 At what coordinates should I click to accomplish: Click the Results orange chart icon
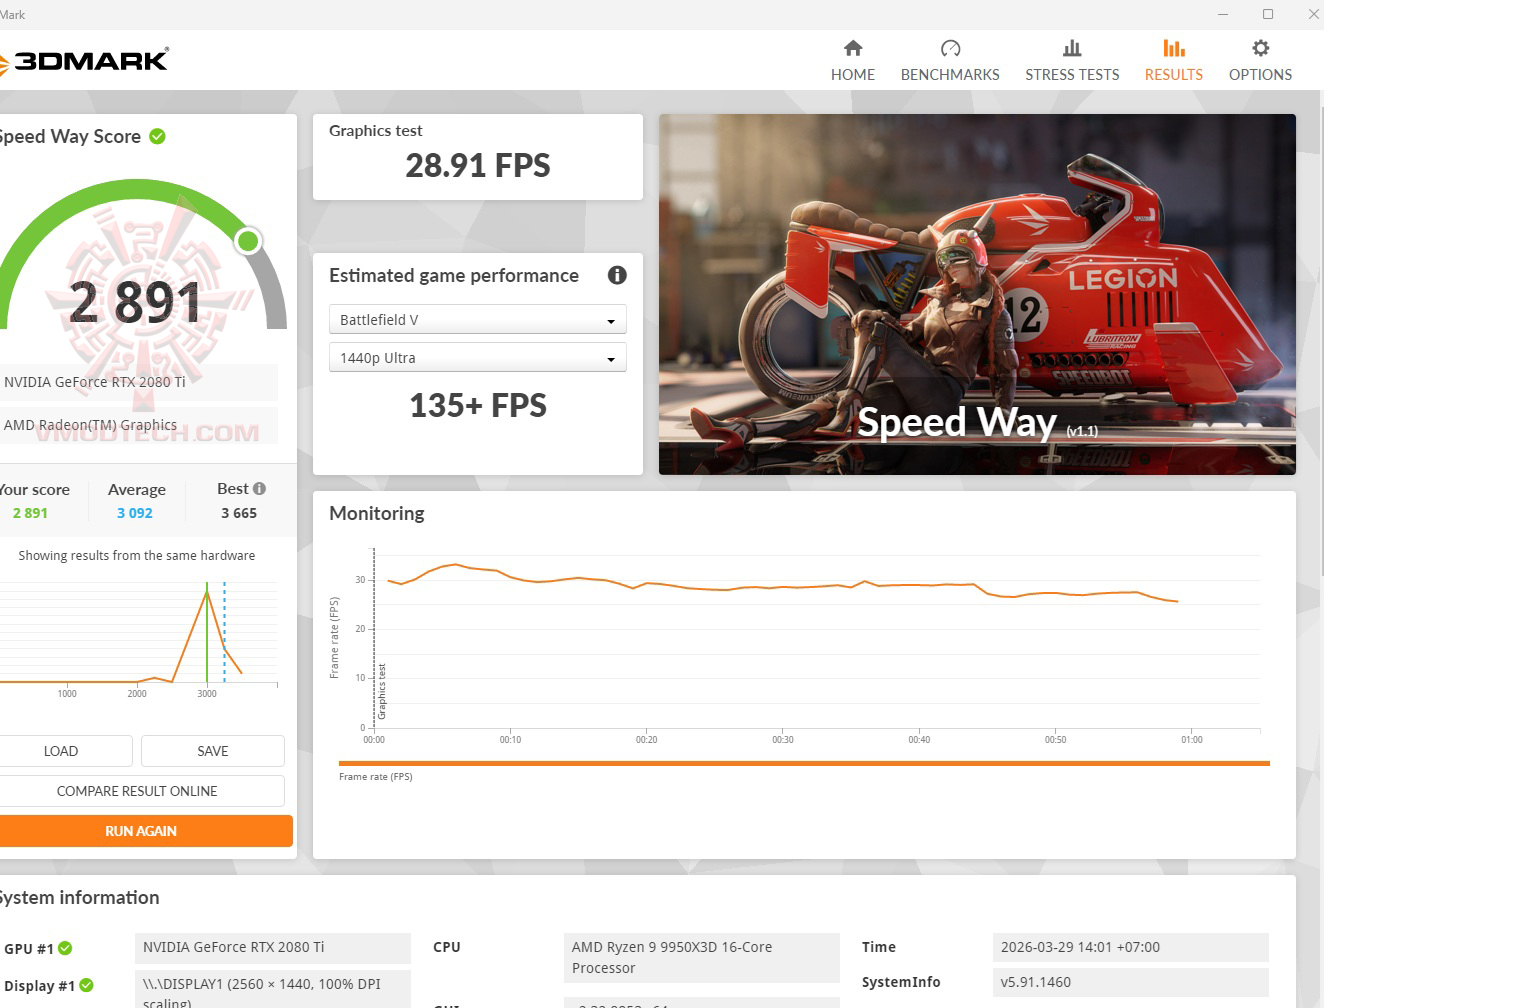[x=1174, y=48]
